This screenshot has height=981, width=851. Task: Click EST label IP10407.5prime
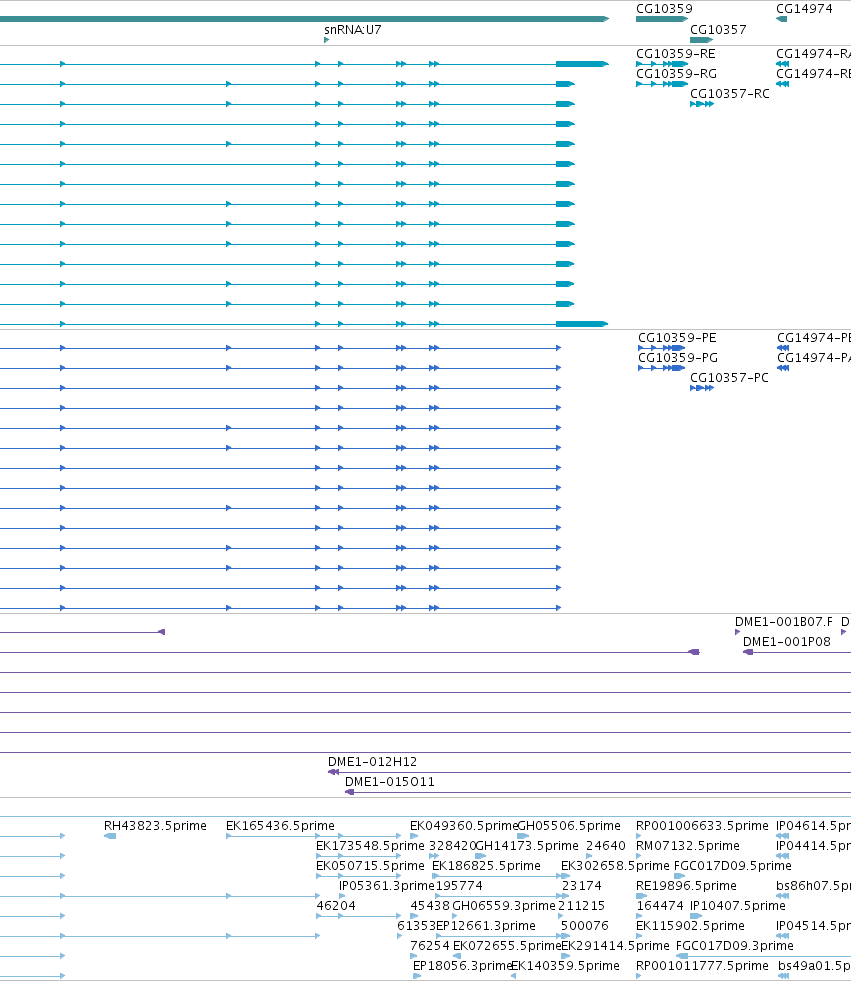pyautogui.click(x=738, y=906)
